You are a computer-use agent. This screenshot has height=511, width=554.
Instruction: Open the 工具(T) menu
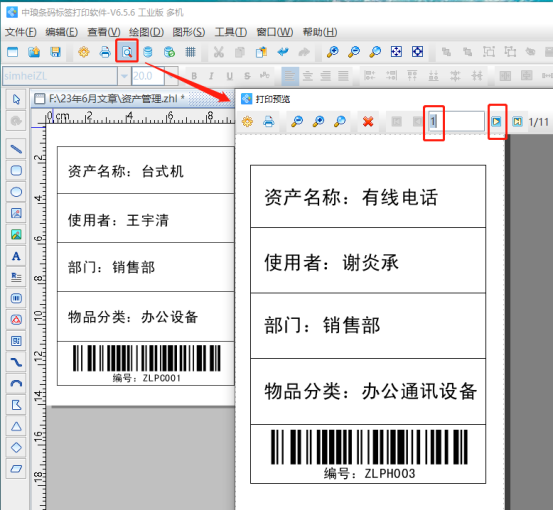pos(231,32)
